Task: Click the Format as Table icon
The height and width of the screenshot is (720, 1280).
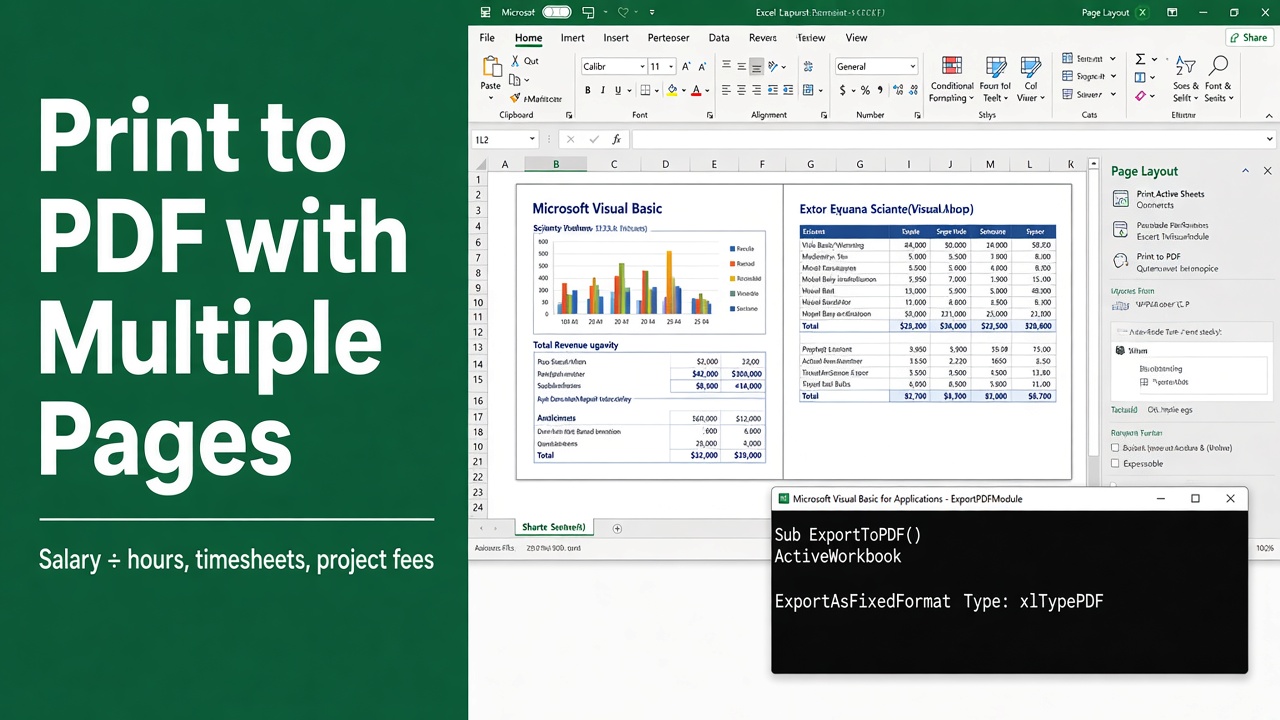Action: (x=996, y=67)
